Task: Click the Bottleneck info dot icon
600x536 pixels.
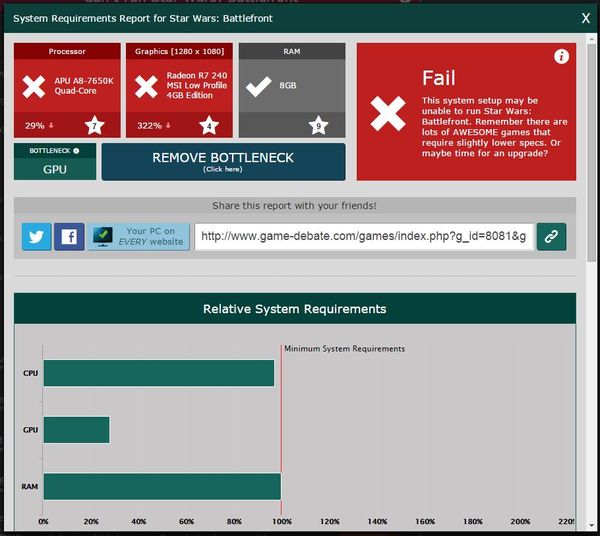Action: coord(76,151)
